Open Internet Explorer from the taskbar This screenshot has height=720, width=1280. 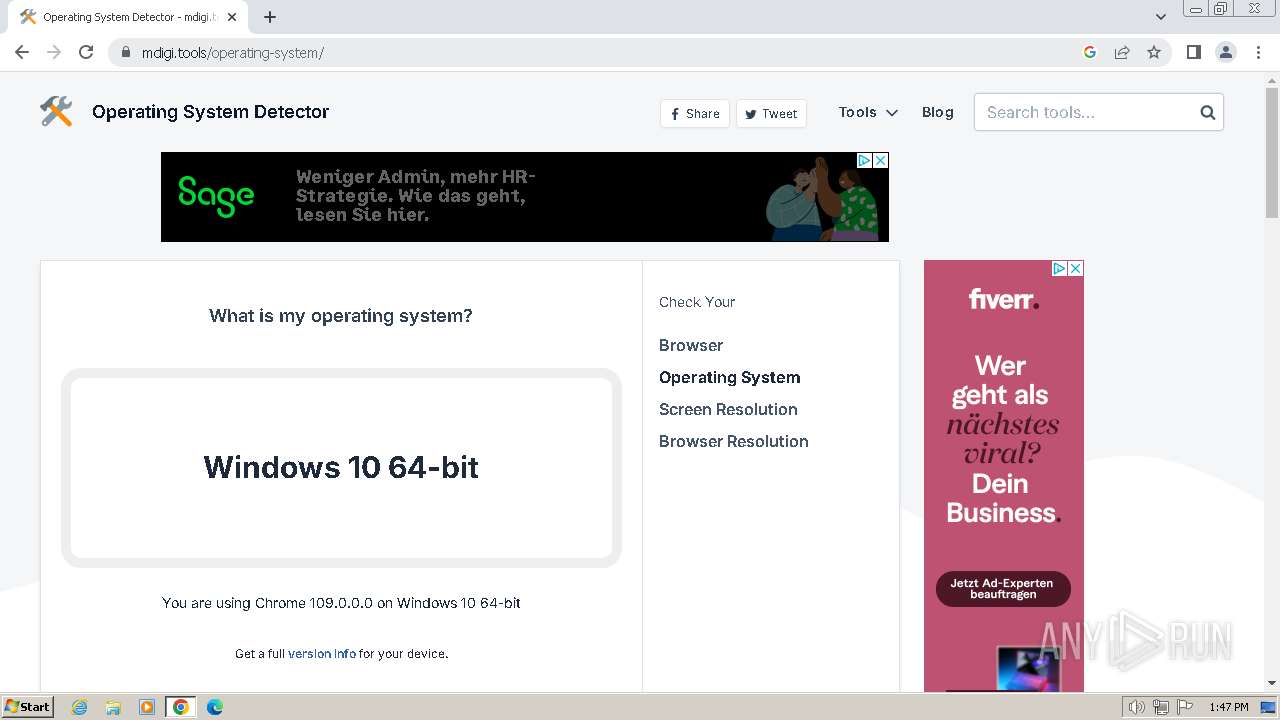coord(80,707)
